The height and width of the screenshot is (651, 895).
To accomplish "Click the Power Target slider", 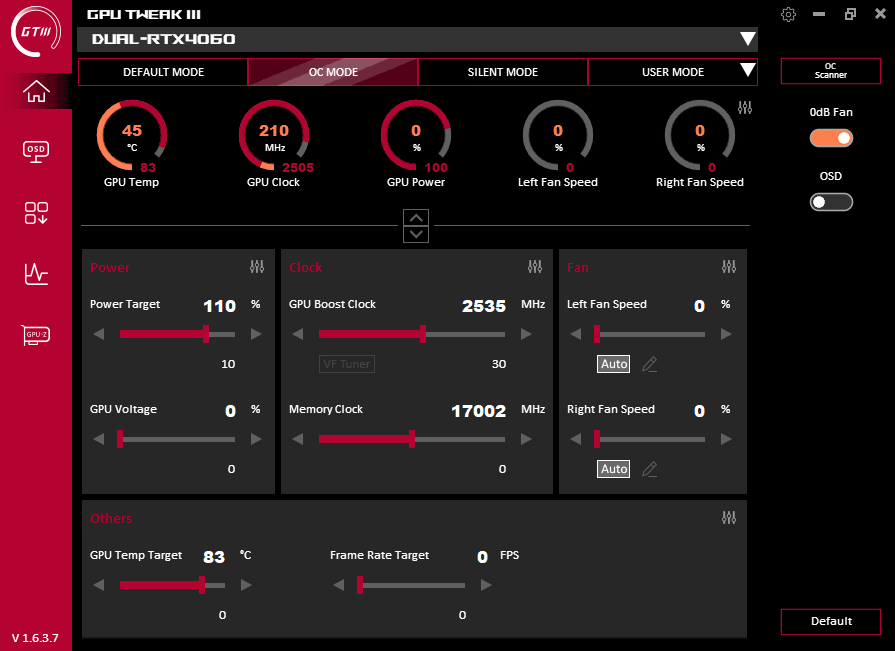I will click(x=178, y=334).
